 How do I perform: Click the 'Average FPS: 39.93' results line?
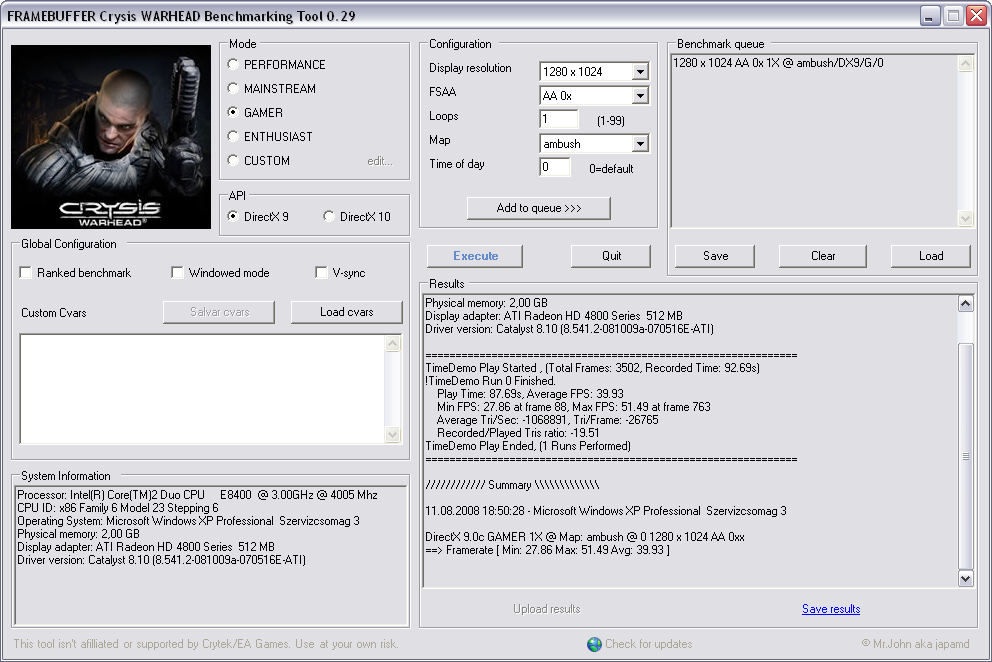530,394
